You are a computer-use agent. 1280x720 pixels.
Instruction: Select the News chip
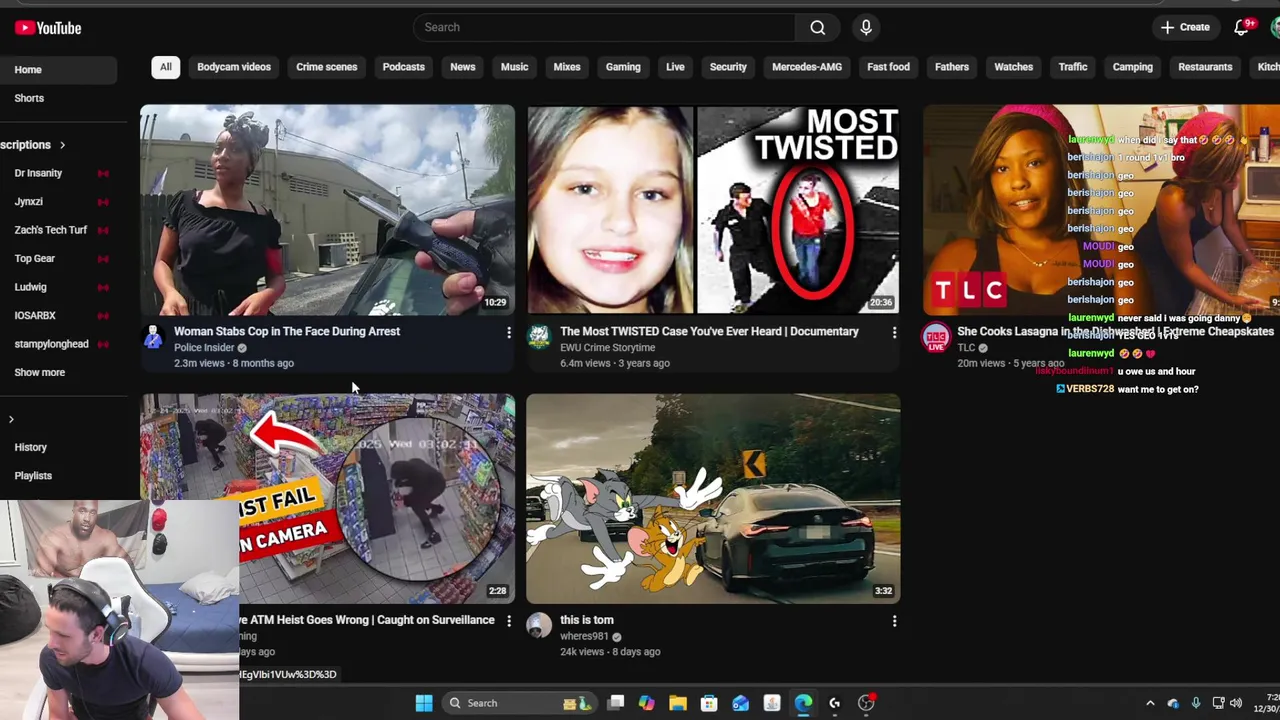point(462,67)
